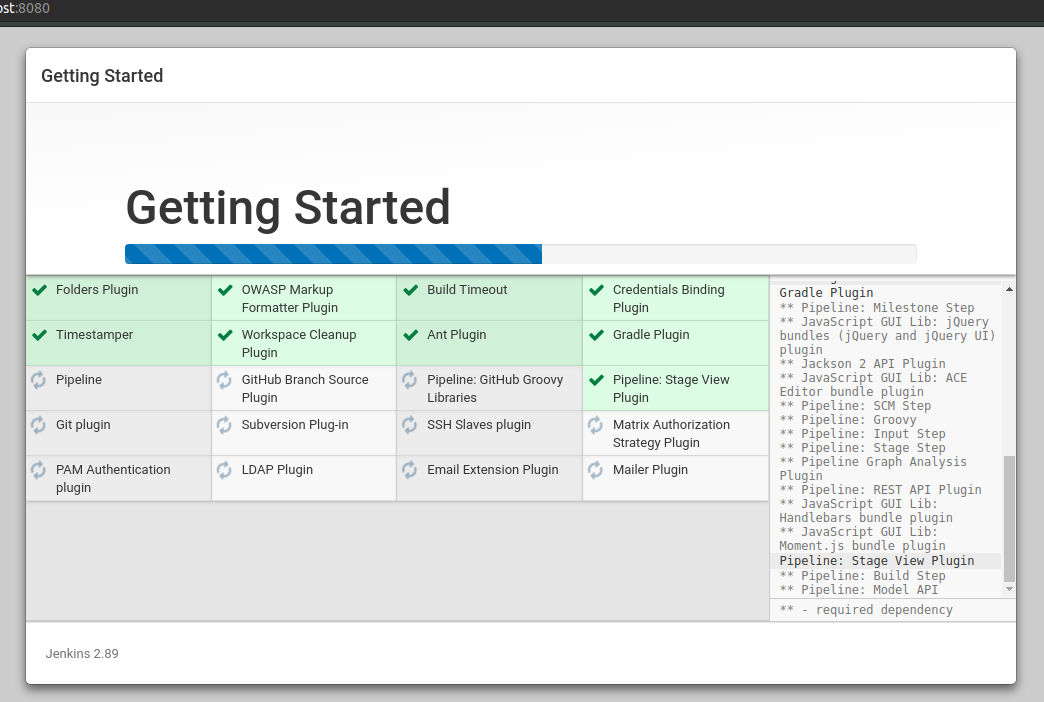Click the installation progress bar
This screenshot has width=1044, height=702.
(521, 254)
